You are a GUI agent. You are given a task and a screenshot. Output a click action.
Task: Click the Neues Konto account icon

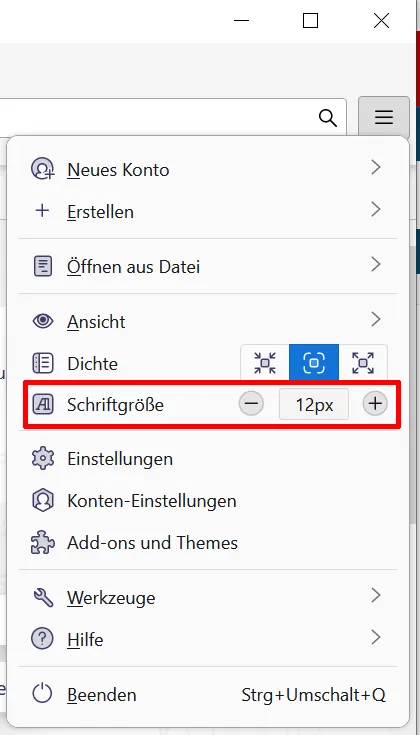[43, 169]
